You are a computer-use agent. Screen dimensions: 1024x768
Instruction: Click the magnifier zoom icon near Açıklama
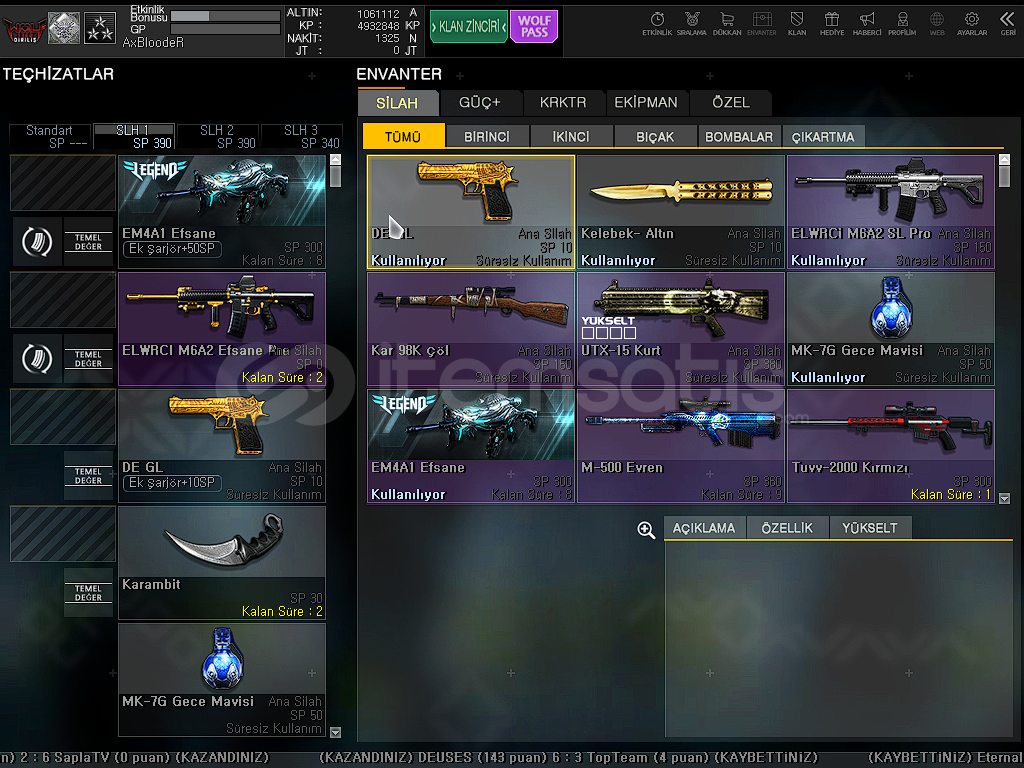click(646, 530)
